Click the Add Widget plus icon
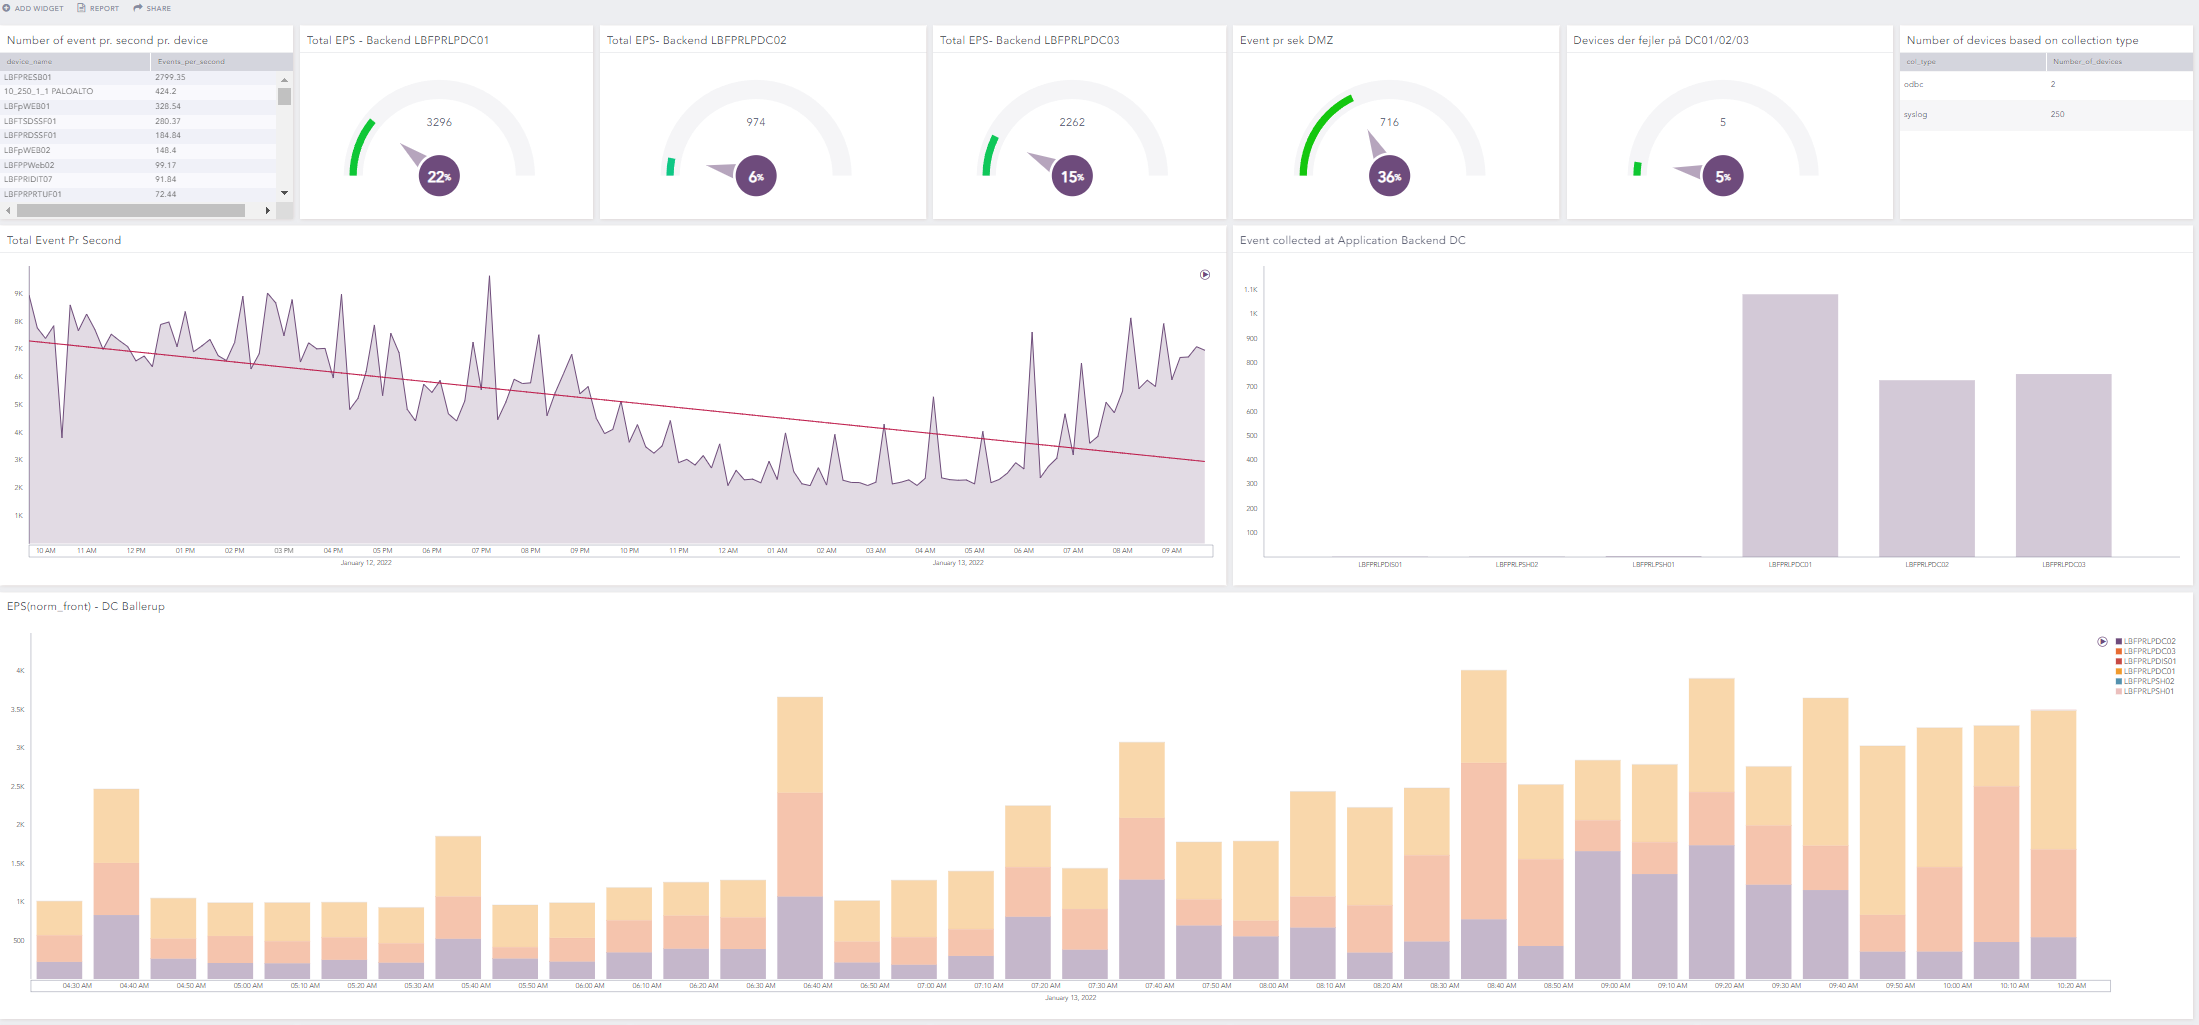The height and width of the screenshot is (1025, 2199). 7,8
